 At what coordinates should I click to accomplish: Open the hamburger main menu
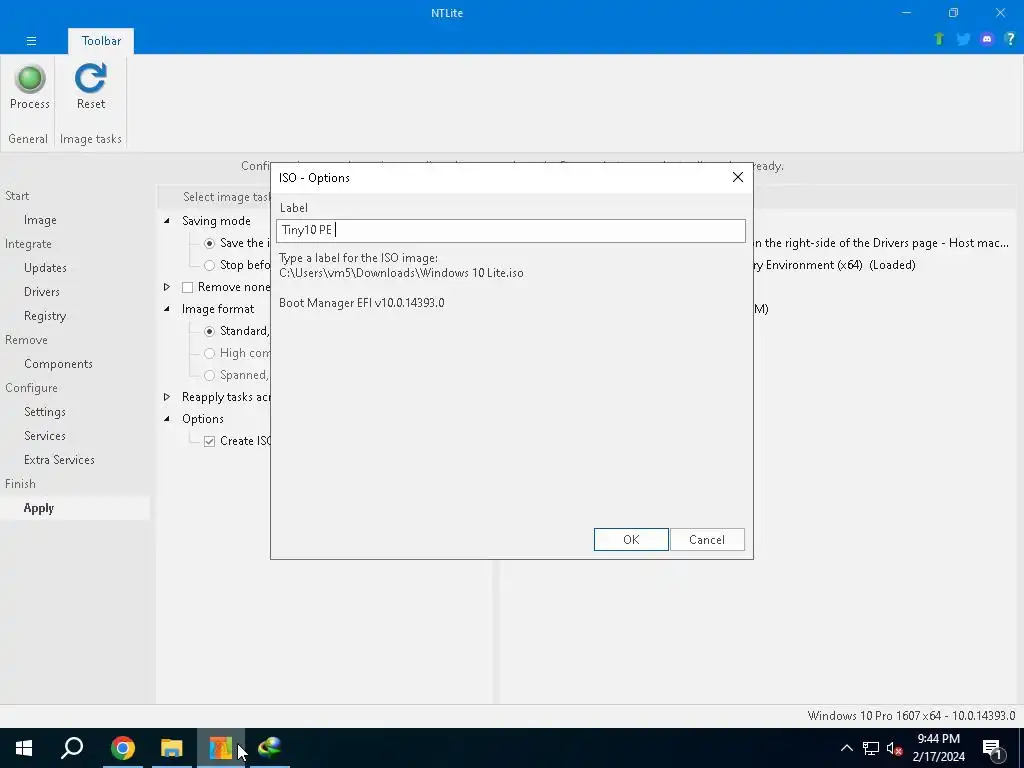[31, 40]
